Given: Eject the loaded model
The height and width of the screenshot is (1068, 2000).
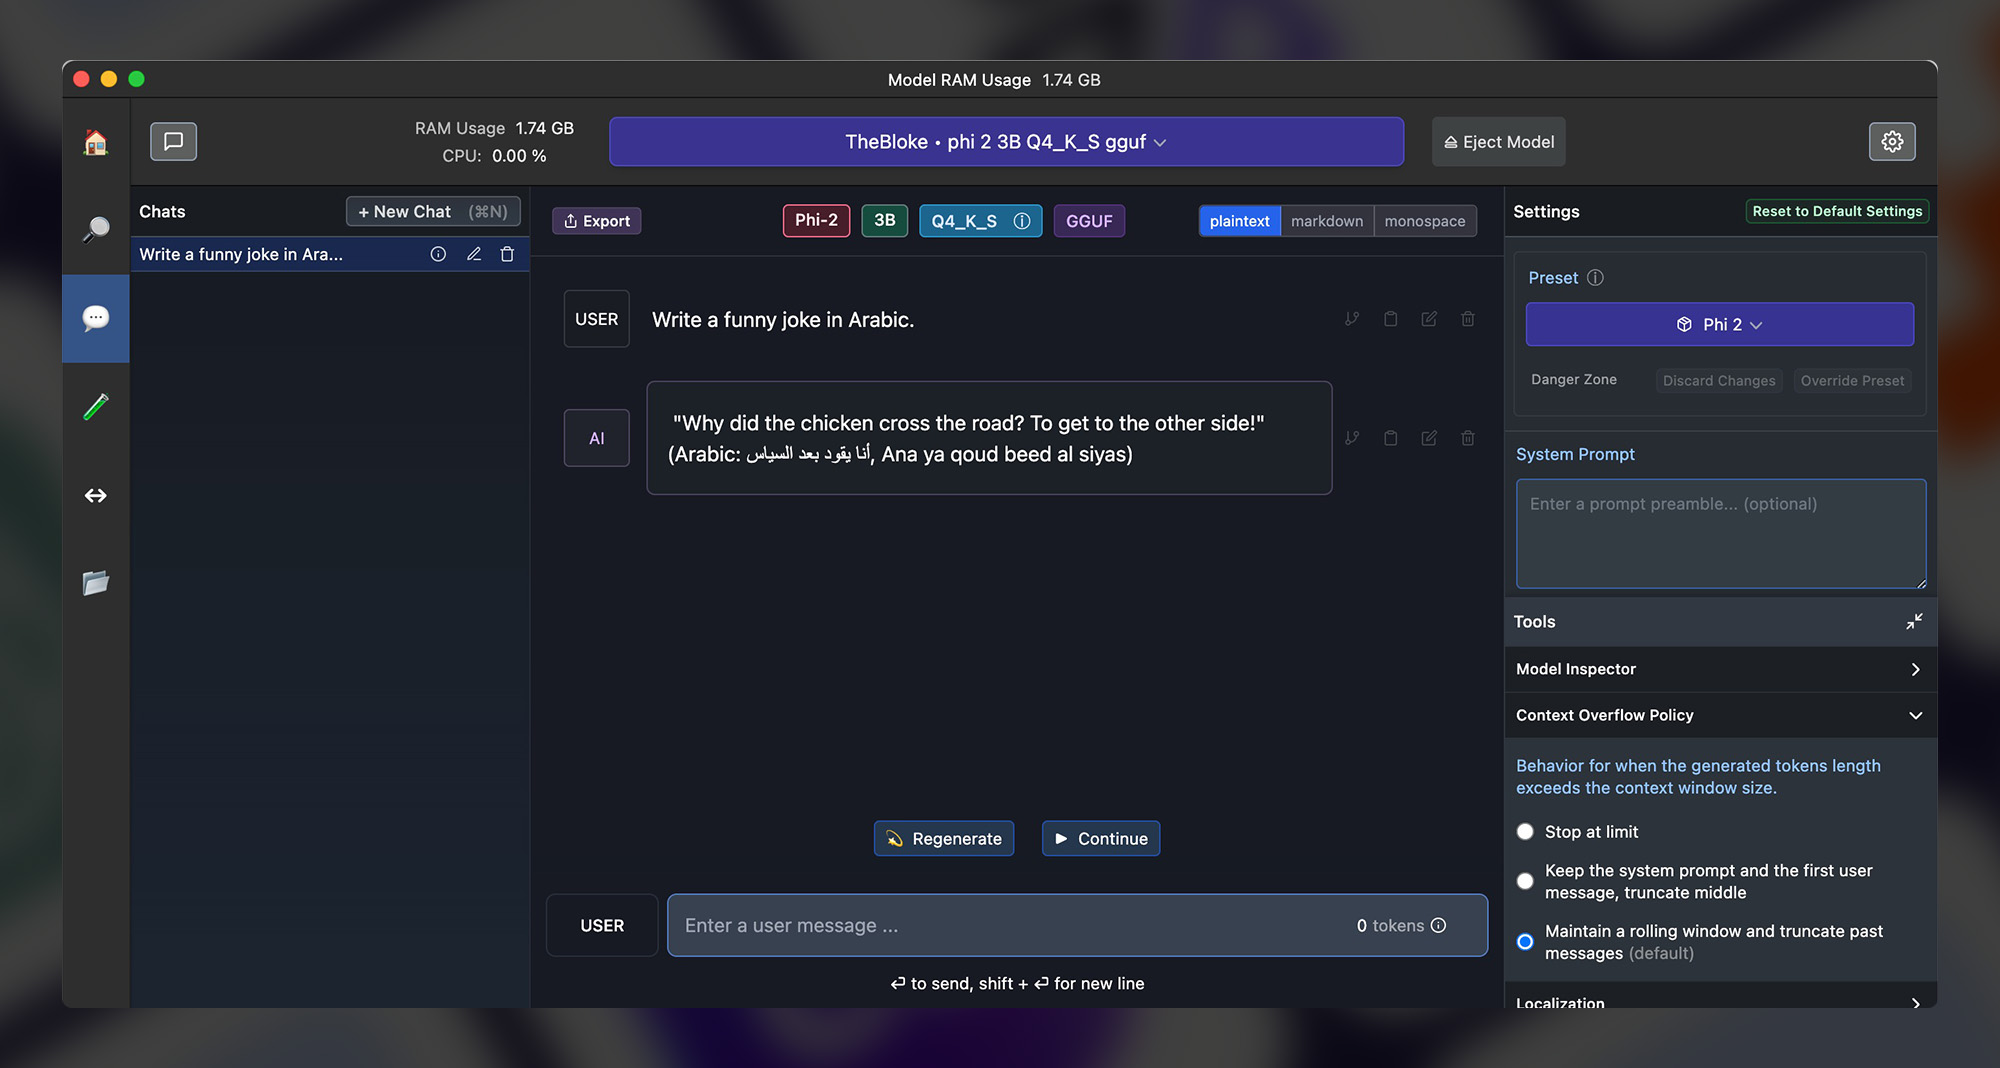Looking at the screenshot, I should 1499,142.
